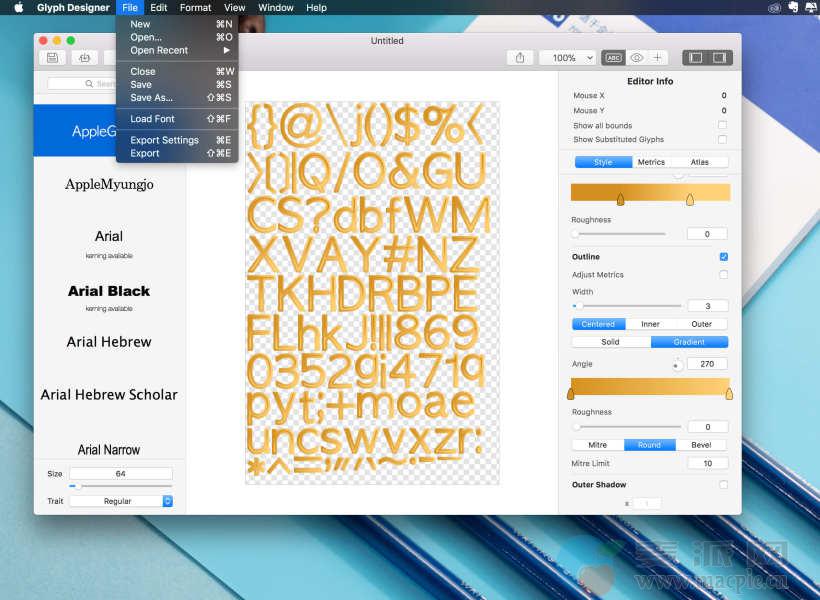Enable the Outer Shadow checkbox
This screenshot has width=820, height=600.
[723, 485]
